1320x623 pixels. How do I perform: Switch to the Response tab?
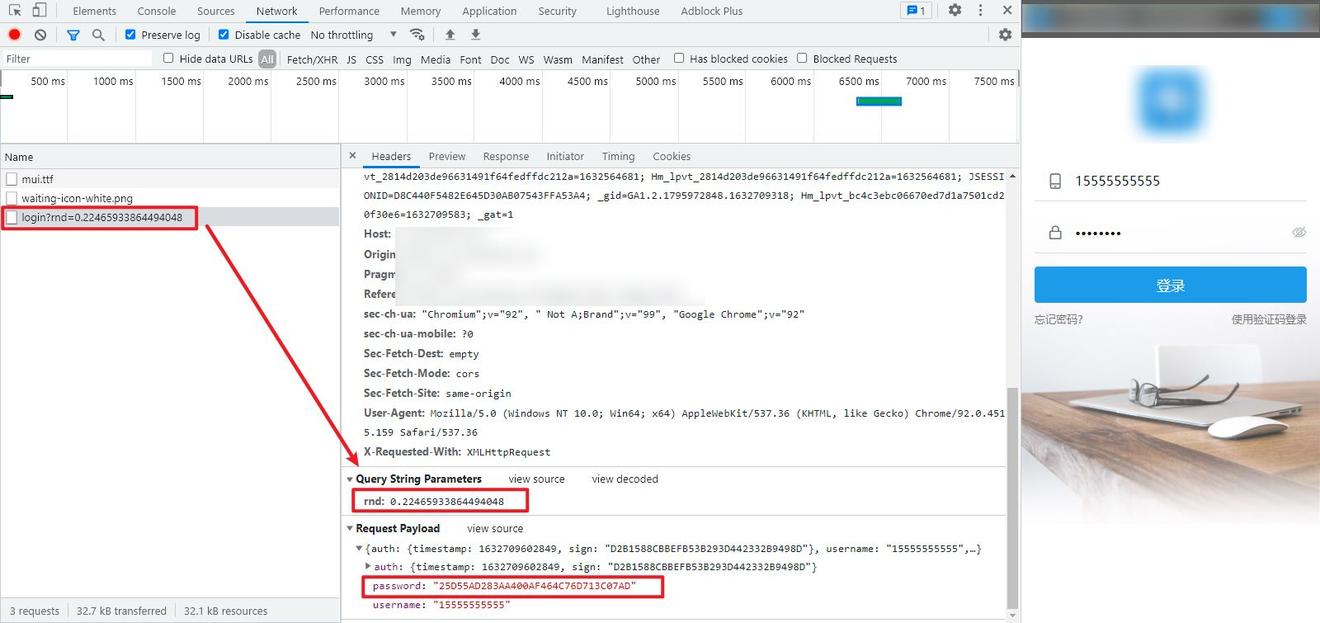pos(506,156)
